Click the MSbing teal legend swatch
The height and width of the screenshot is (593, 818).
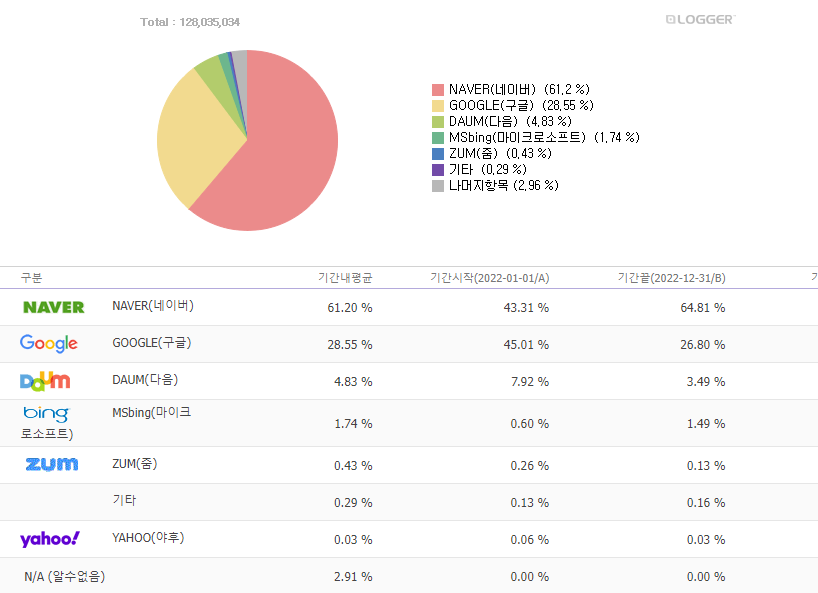[438, 138]
